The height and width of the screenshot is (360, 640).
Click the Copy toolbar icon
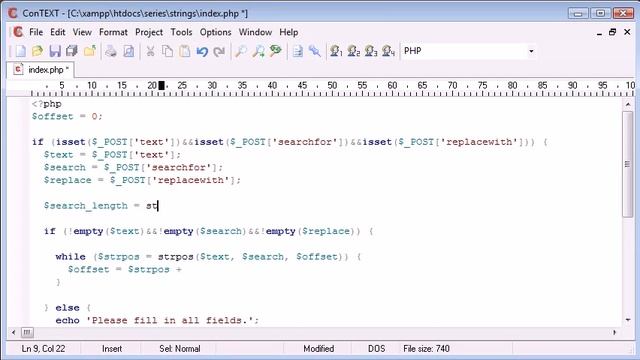(167, 51)
